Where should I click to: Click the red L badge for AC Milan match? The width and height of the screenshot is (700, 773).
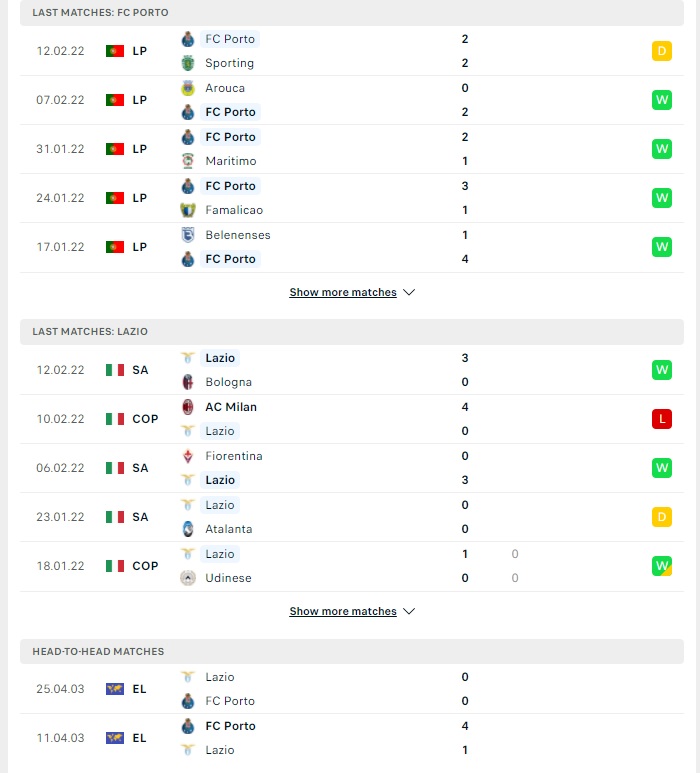(x=662, y=419)
